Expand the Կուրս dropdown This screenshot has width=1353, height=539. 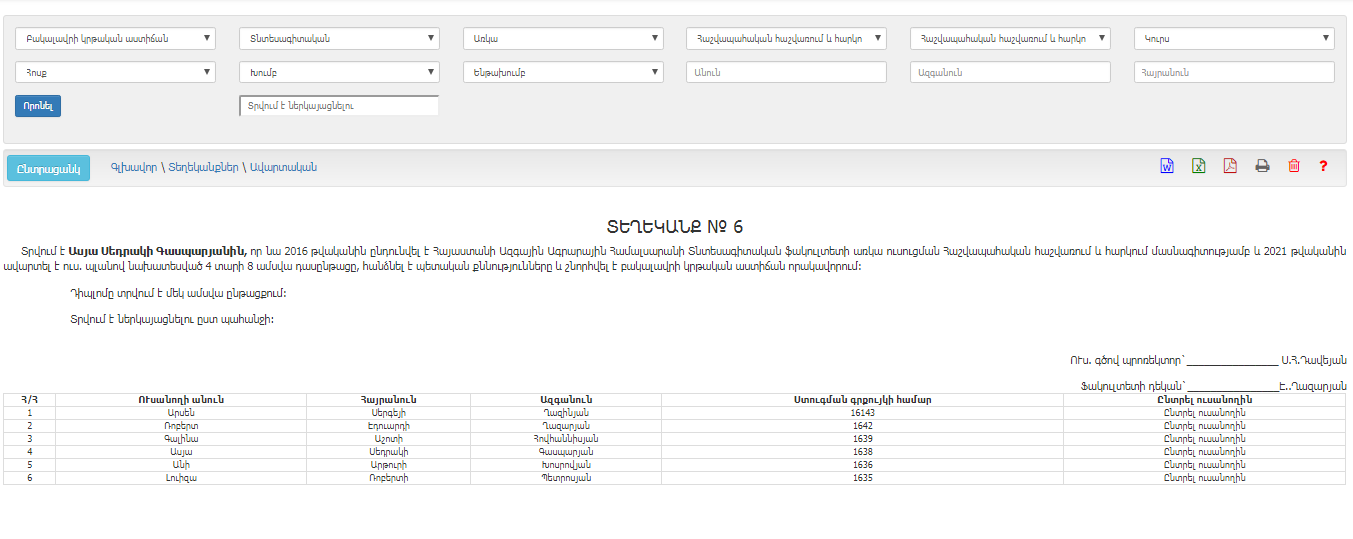click(x=1234, y=39)
